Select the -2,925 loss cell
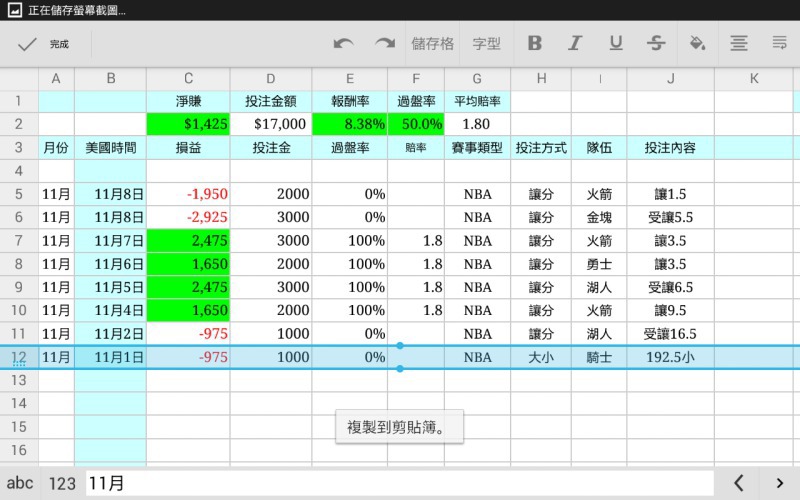 188,217
